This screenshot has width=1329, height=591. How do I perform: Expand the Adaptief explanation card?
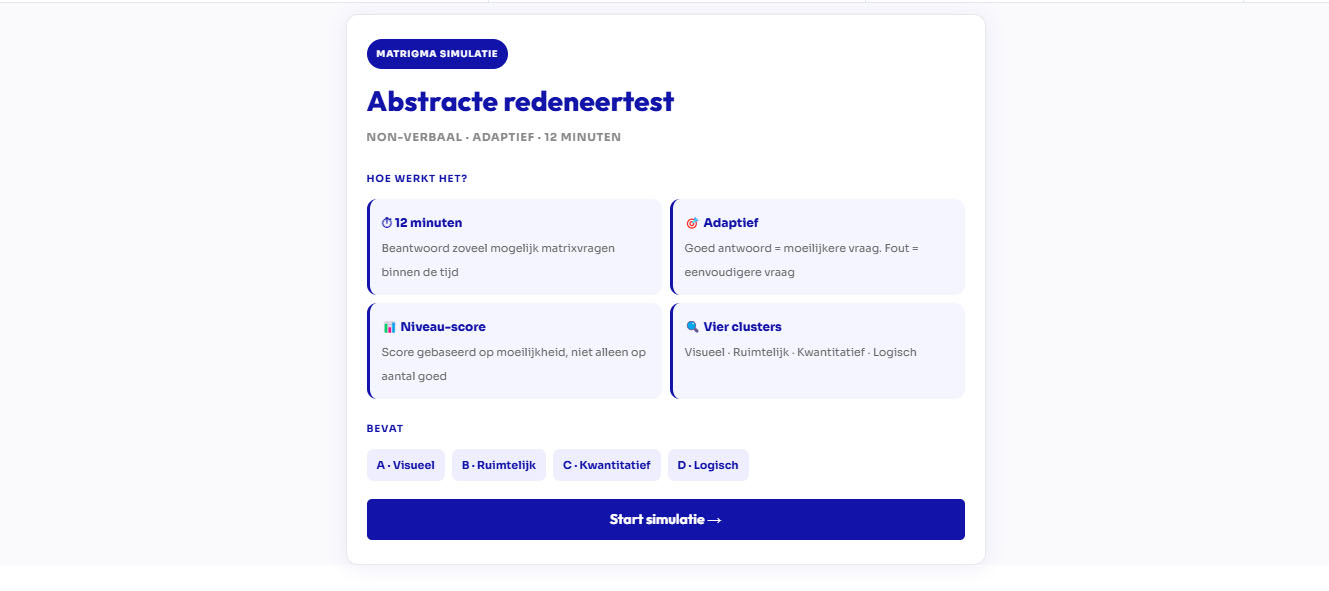[x=818, y=246]
